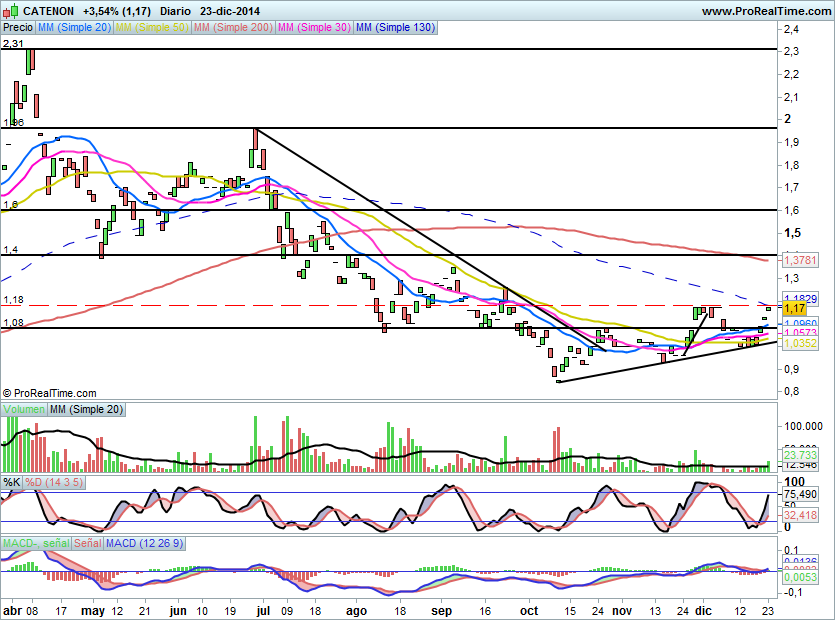Select the red Señal indicator label

click(85, 543)
